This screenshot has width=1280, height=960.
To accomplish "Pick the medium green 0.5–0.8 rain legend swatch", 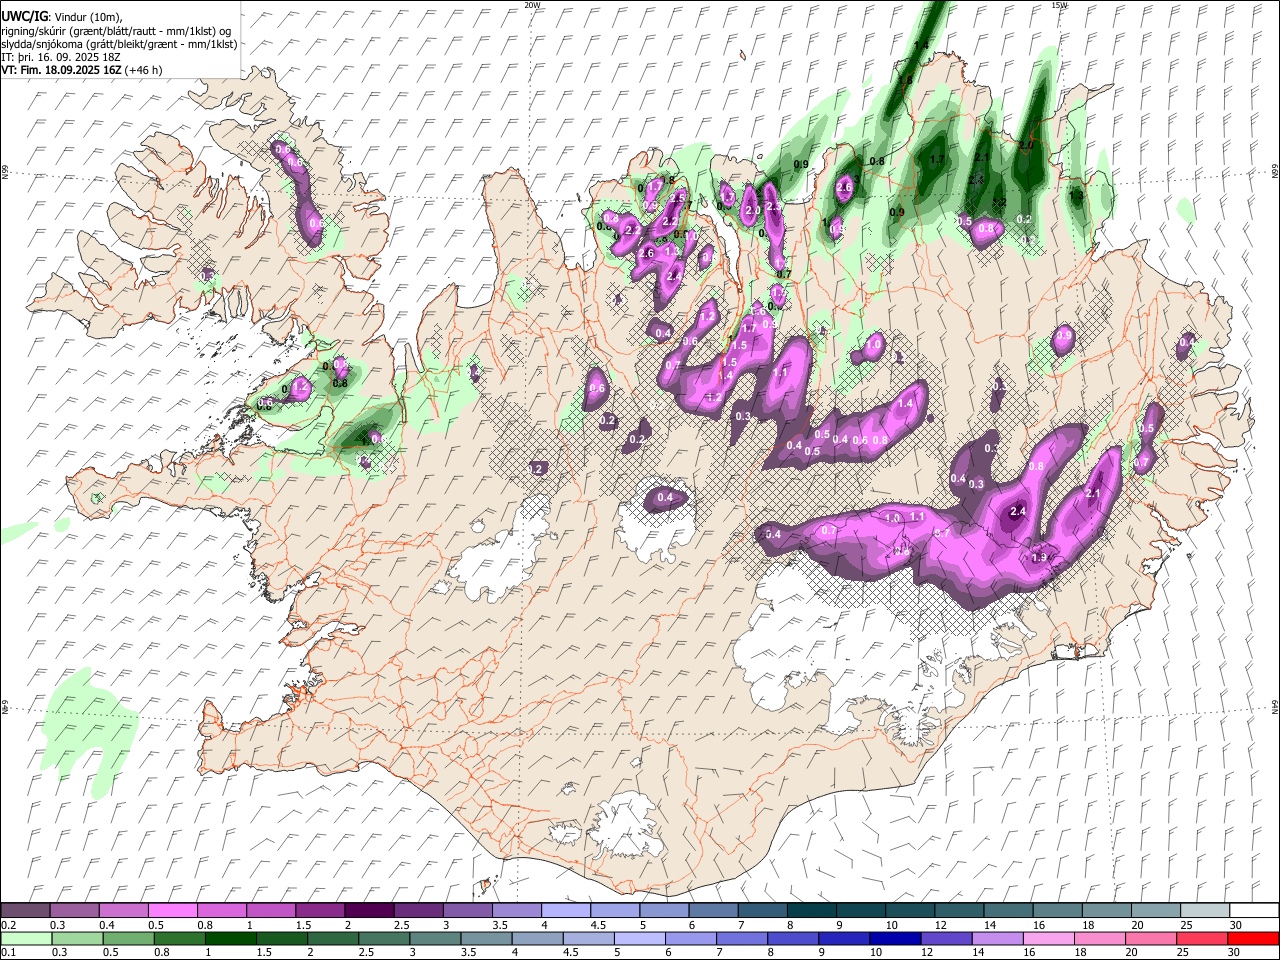I will coord(128,938).
